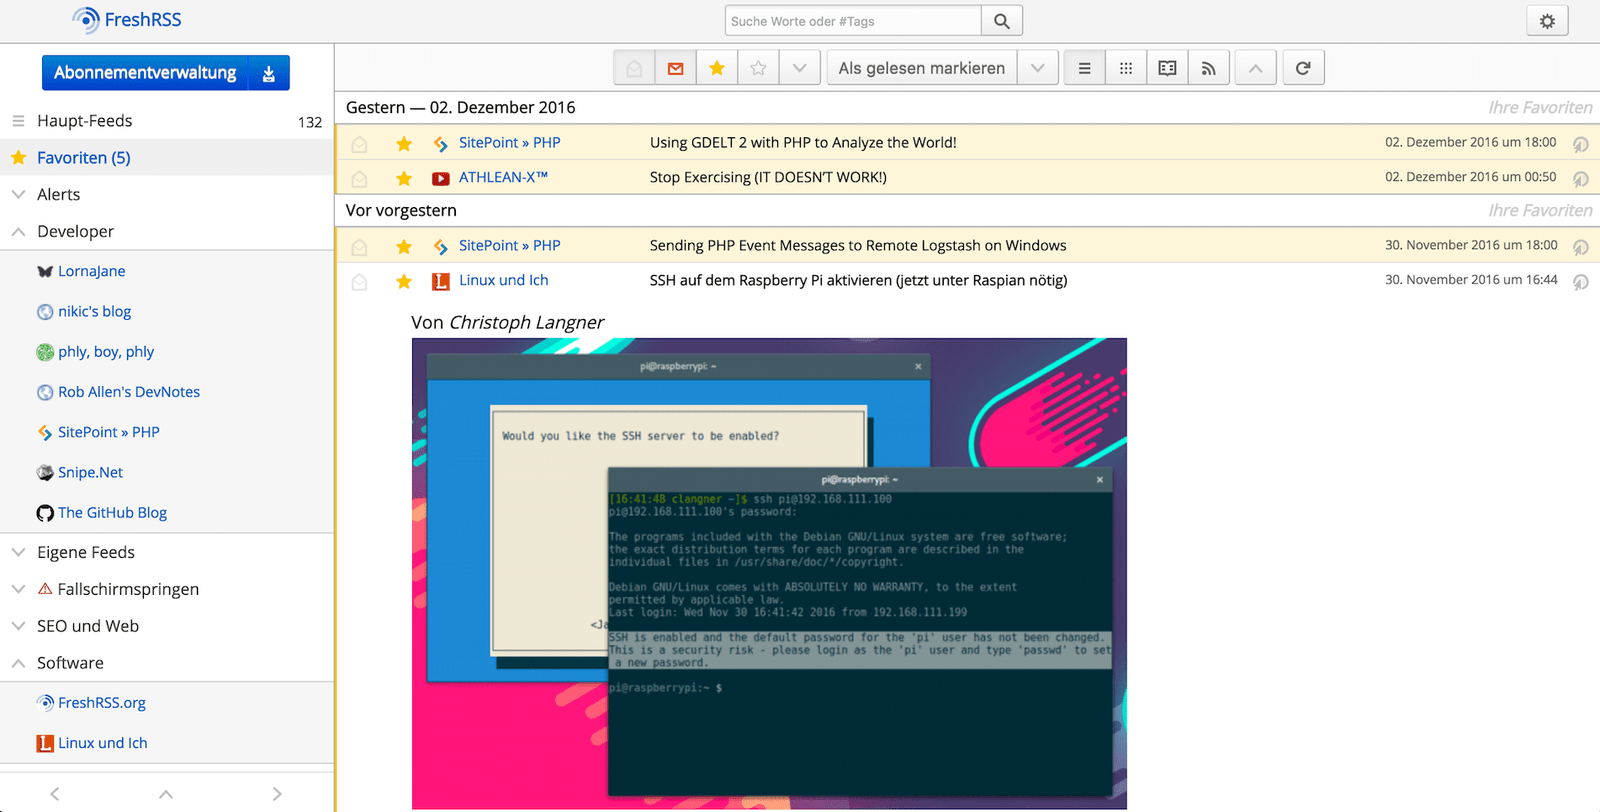The height and width of the screenshot is (812, 1600).
Task: Open dropdown next to Als gelesen markieren
Action: 1038,68
